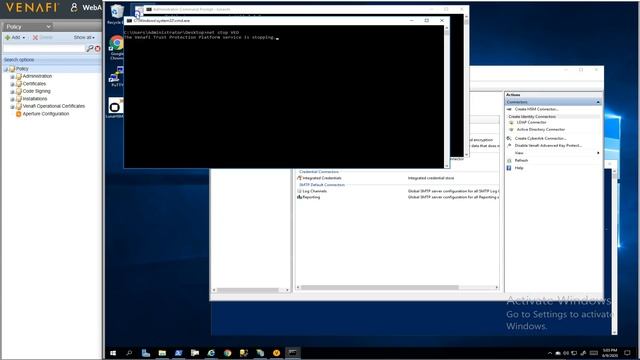
Task: Select the Code Signing tree item
Action: click(36, 91)
